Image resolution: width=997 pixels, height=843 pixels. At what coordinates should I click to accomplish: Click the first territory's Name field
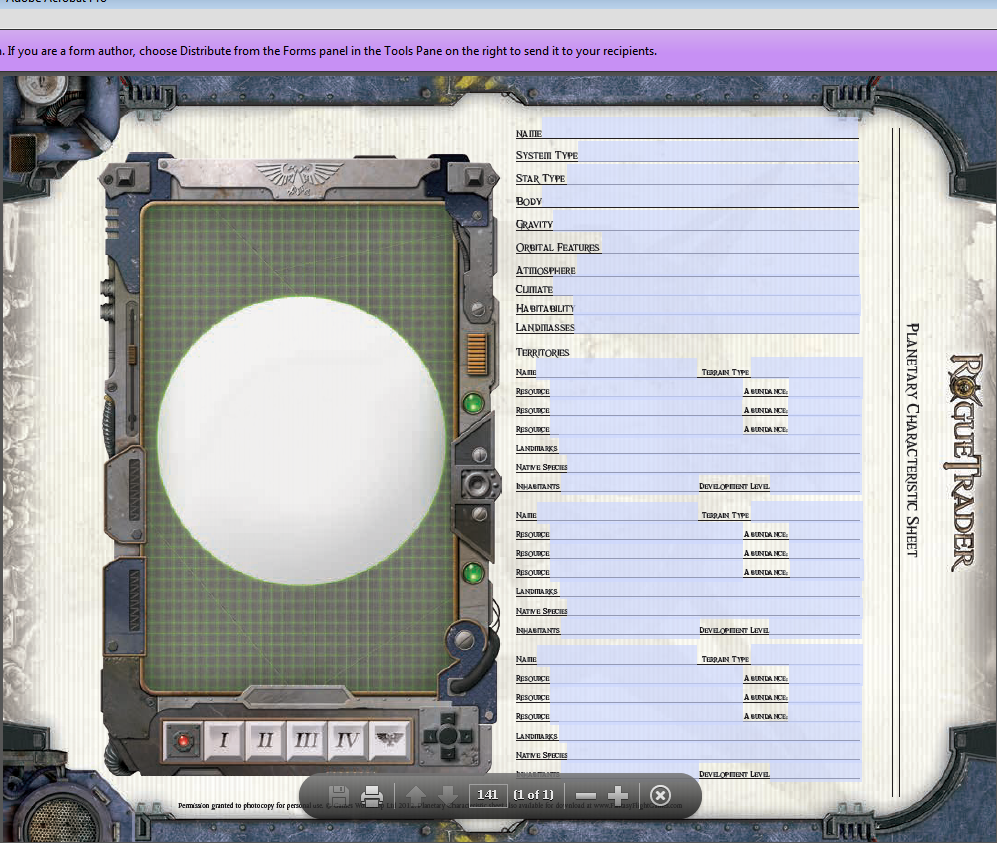click(617, 368)
